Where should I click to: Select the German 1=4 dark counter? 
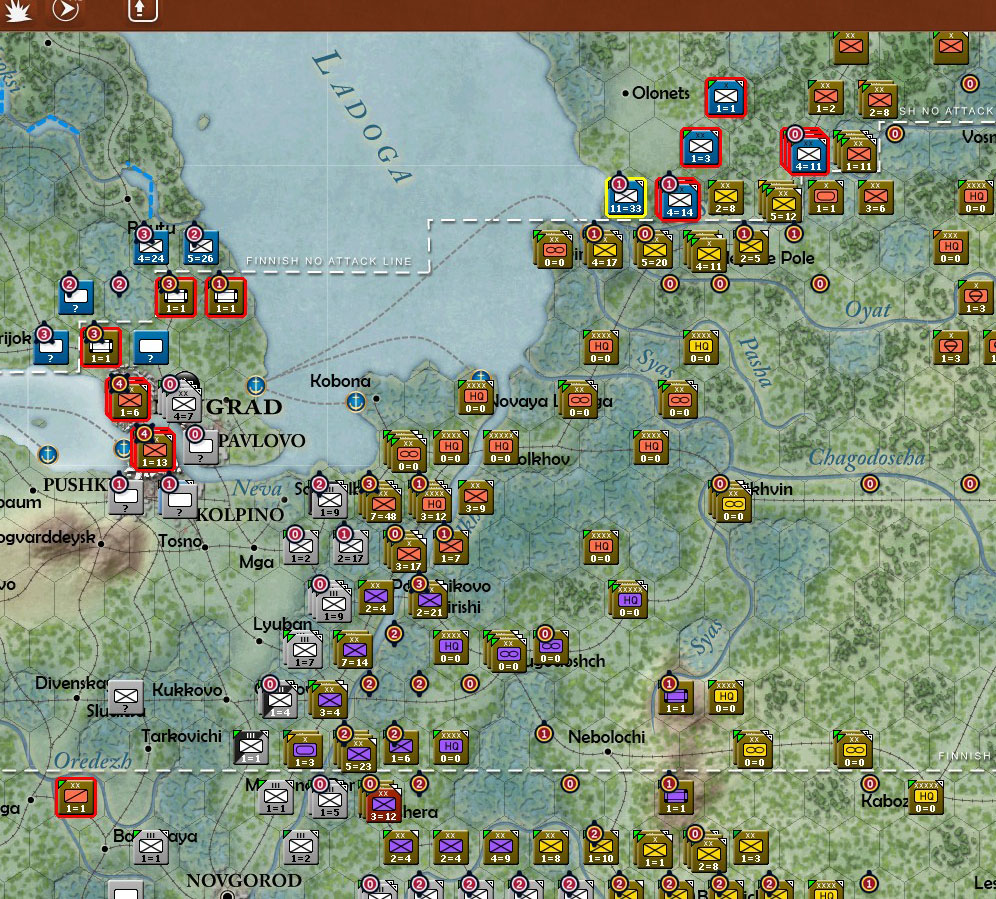tap(279, 701)
